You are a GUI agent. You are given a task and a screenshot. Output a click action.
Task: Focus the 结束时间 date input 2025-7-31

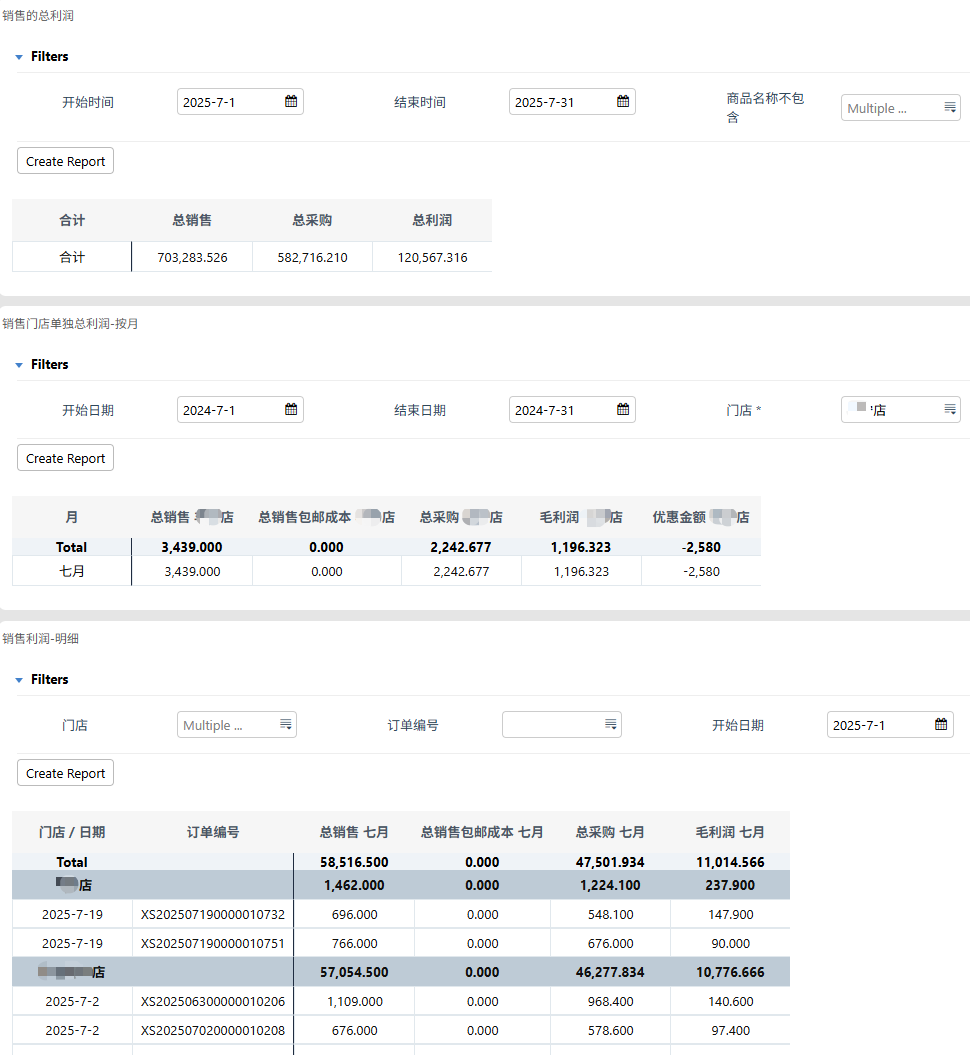coord(572,102)
